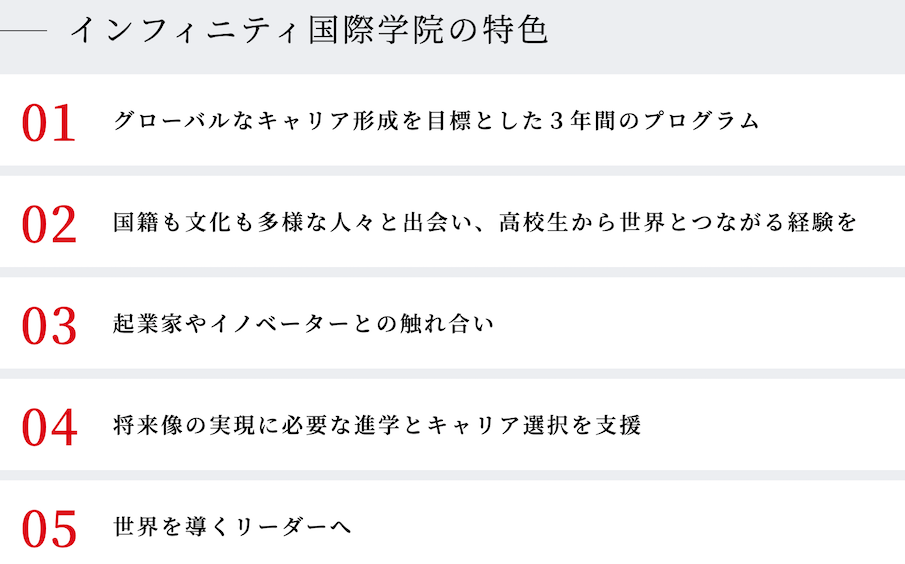Select the heading インフィニティ国際学院の特色

tap(309, 31)
